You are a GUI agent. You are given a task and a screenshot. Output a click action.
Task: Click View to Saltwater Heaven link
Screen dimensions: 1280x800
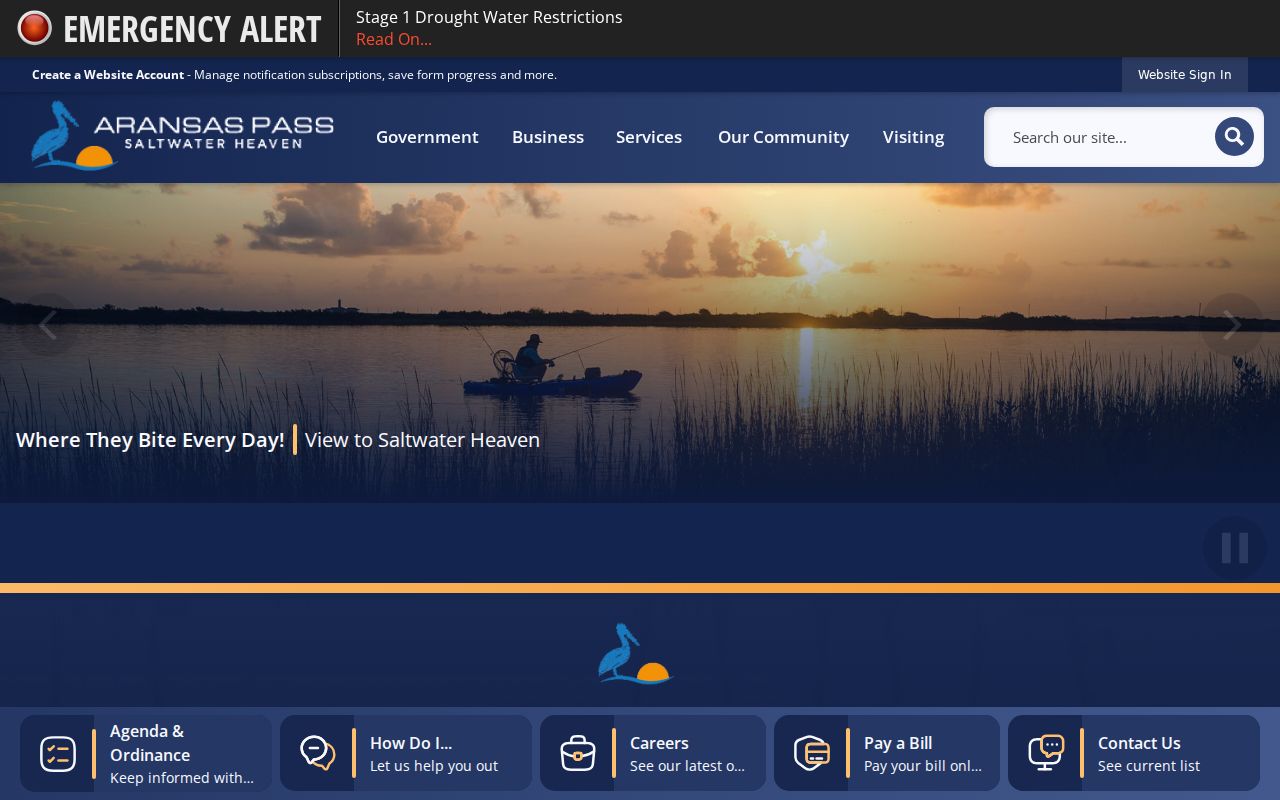pyautogui.click(x=422, y=440)
